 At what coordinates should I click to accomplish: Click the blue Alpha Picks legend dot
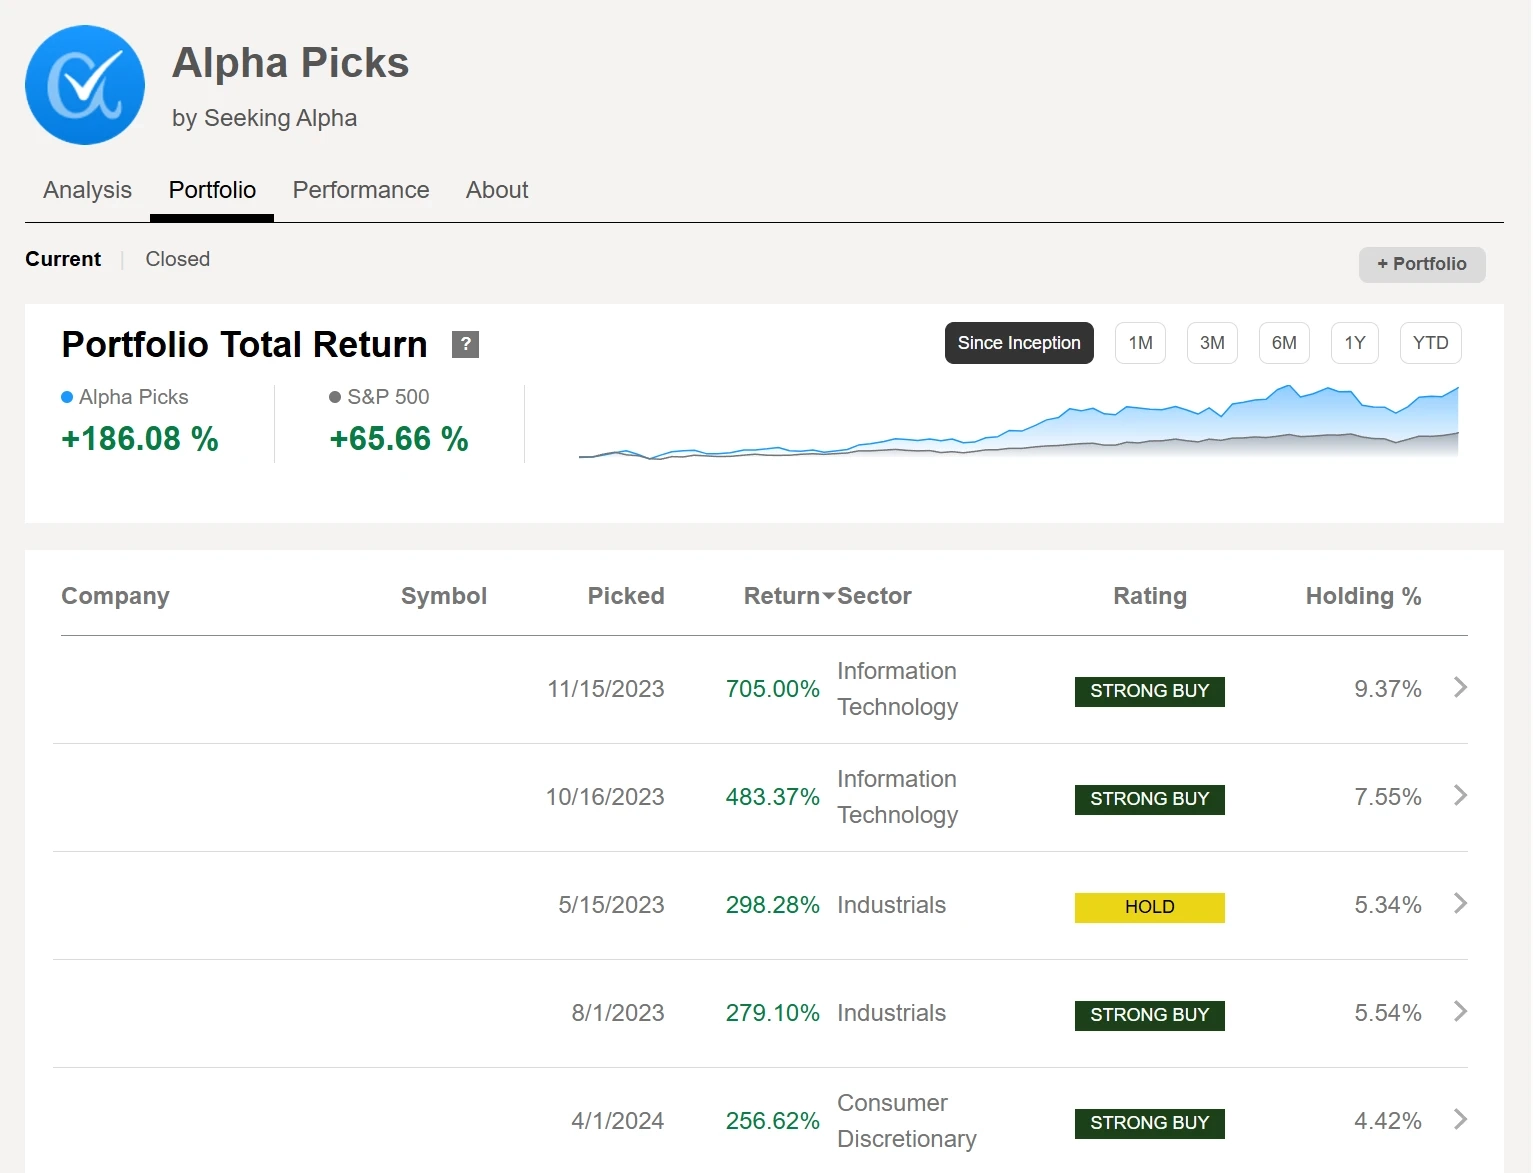click(x=67, y=397)
